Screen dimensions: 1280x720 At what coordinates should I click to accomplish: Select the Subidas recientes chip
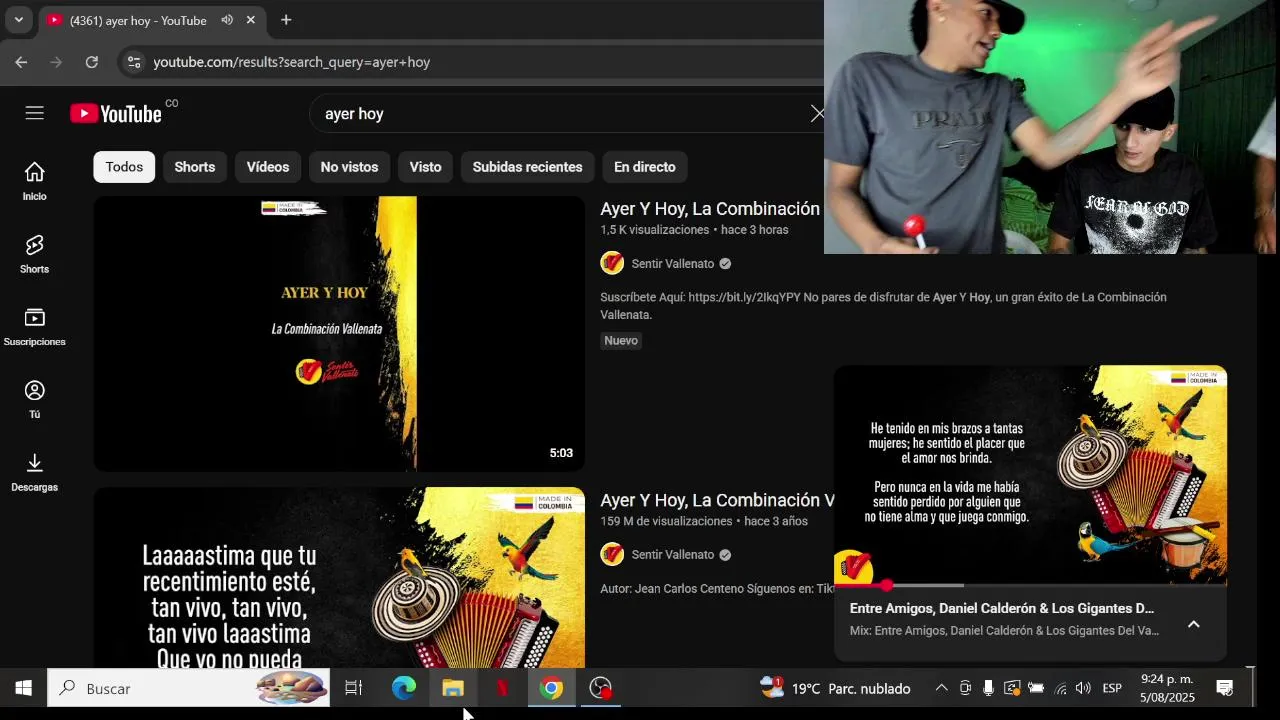[527, 167]
